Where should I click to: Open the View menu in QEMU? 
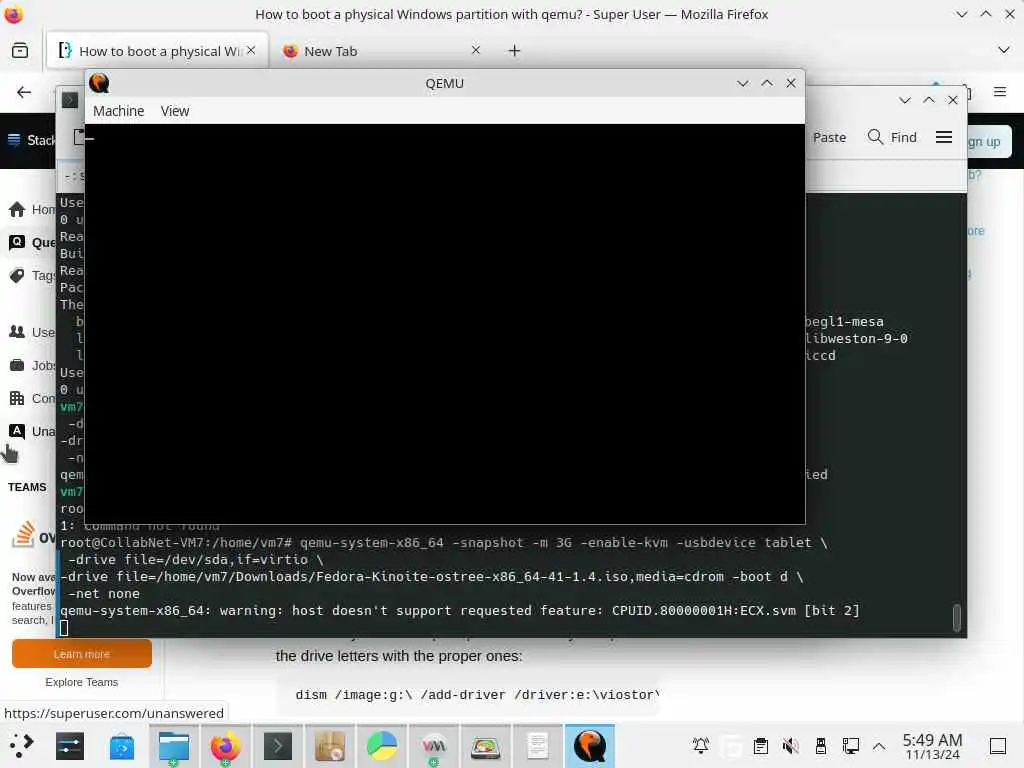click(x=174, y=111)
